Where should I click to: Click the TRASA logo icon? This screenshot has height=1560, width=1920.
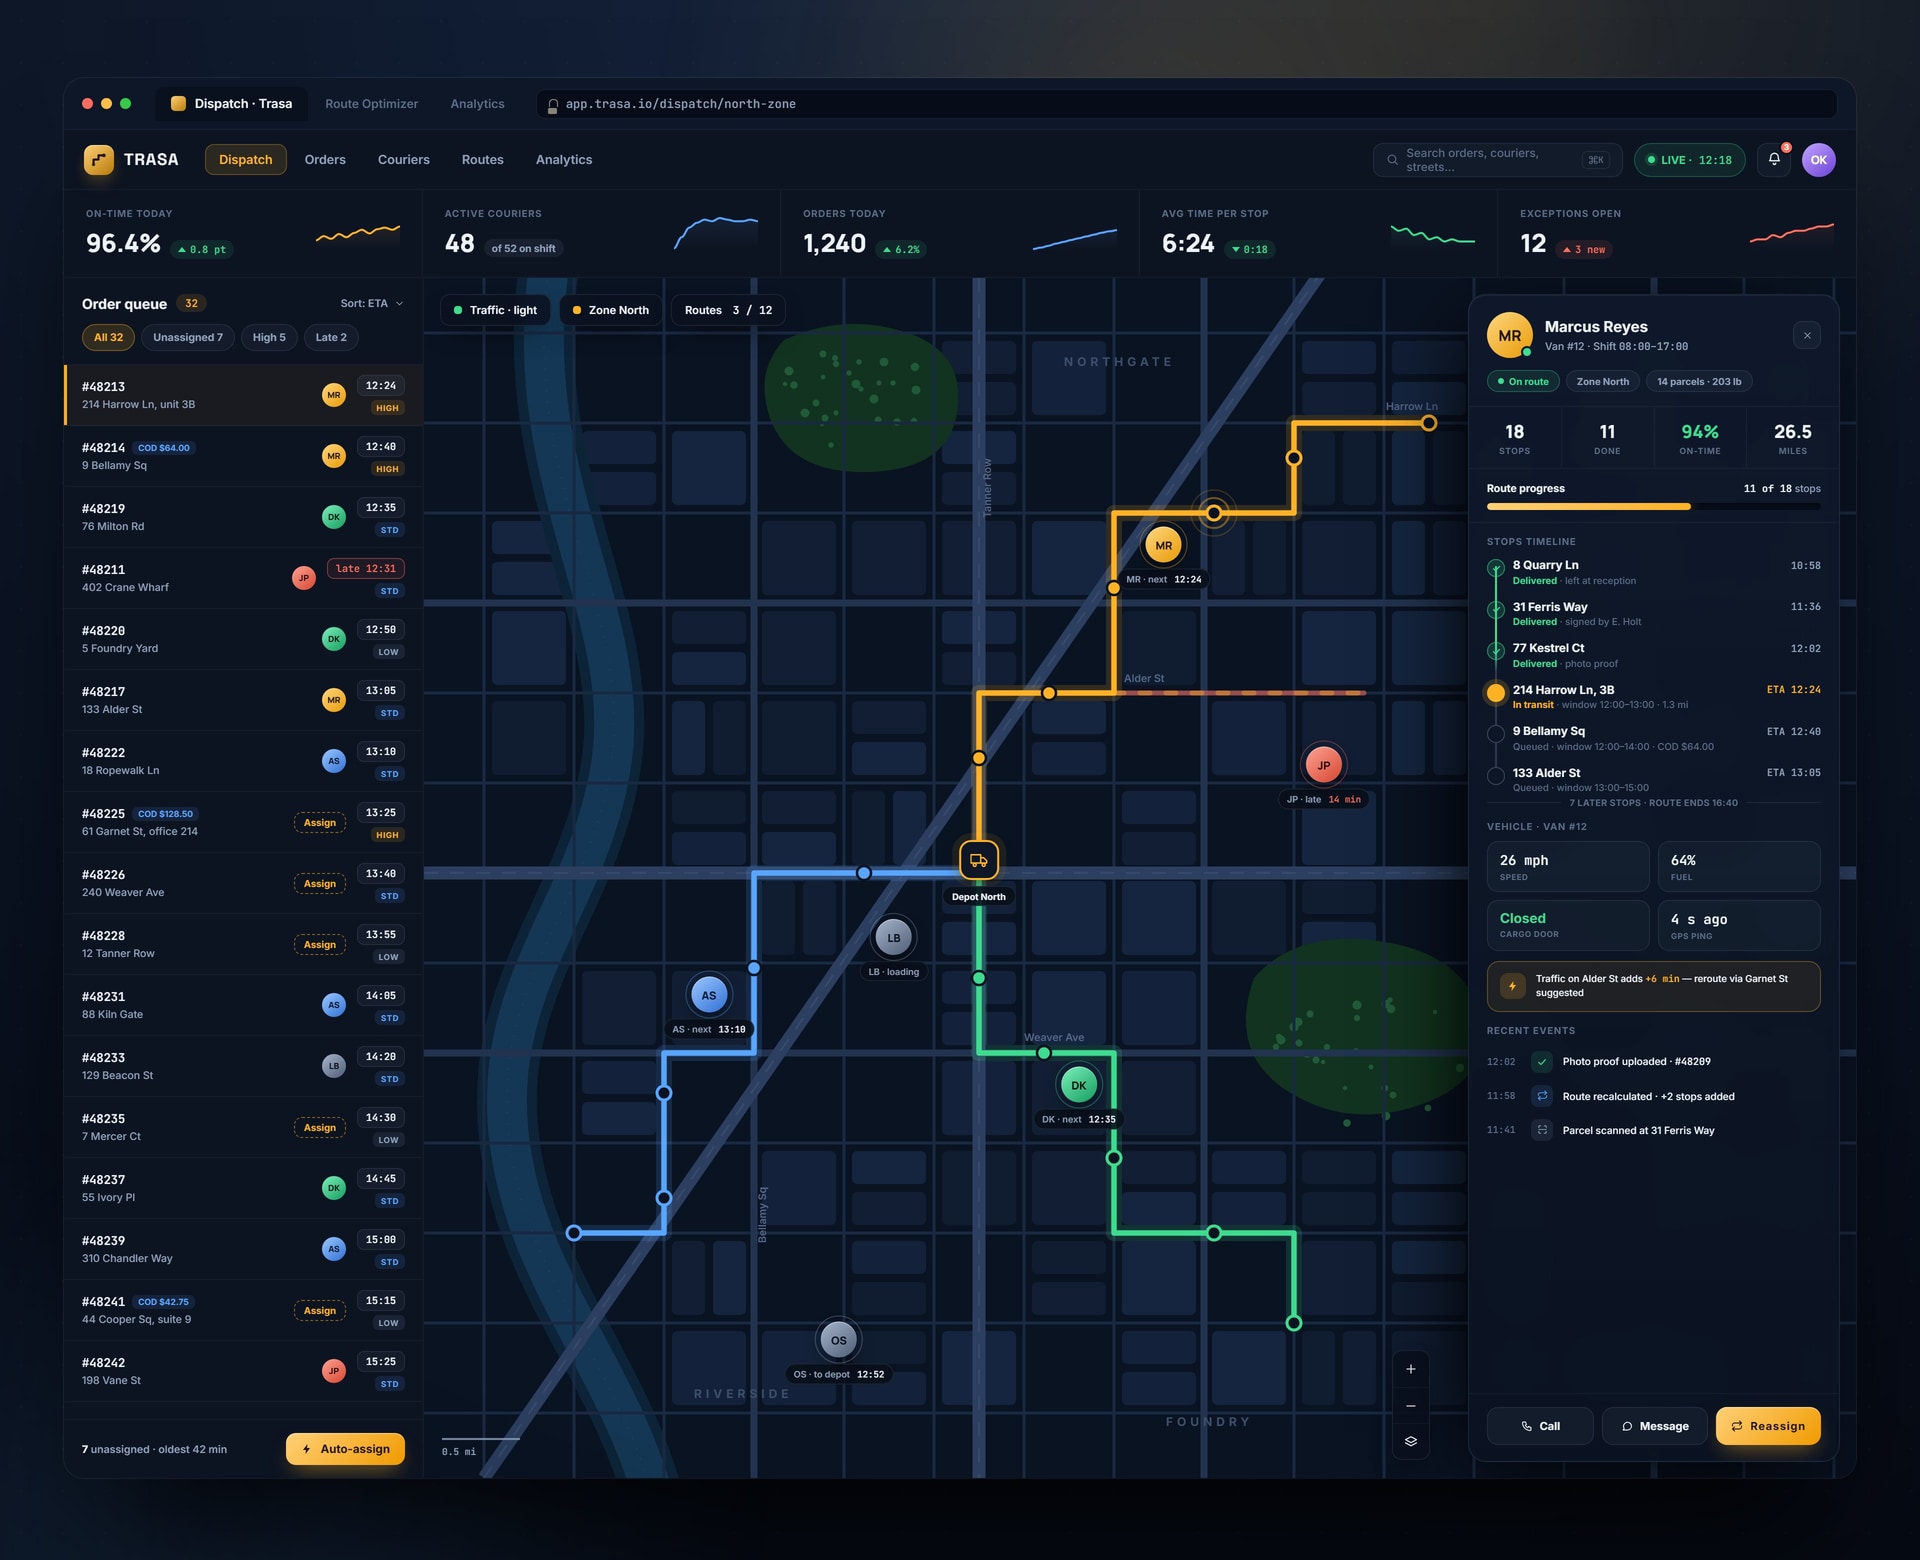99,160
